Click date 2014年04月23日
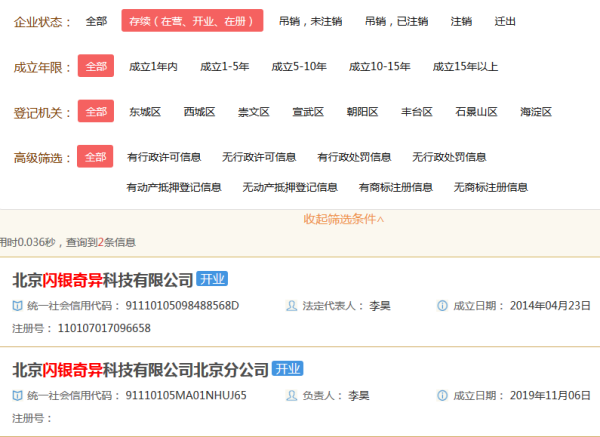The height and width of the screenshot is (437, 600). (550, 306)
